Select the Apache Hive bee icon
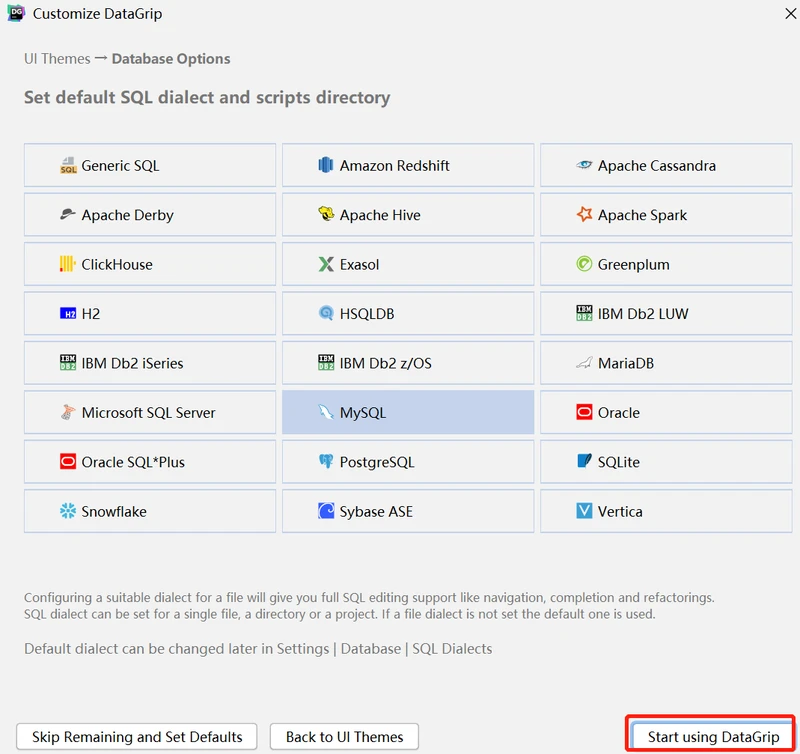 (x=326, y=214)
